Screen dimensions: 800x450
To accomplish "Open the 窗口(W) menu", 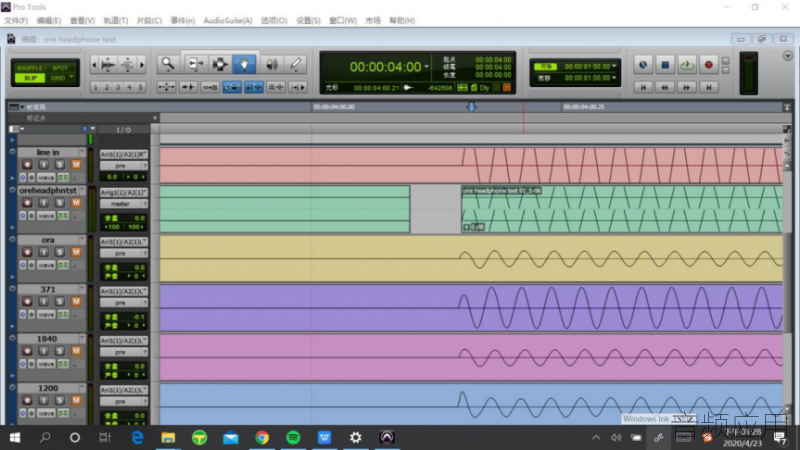I will click(343, 20).
